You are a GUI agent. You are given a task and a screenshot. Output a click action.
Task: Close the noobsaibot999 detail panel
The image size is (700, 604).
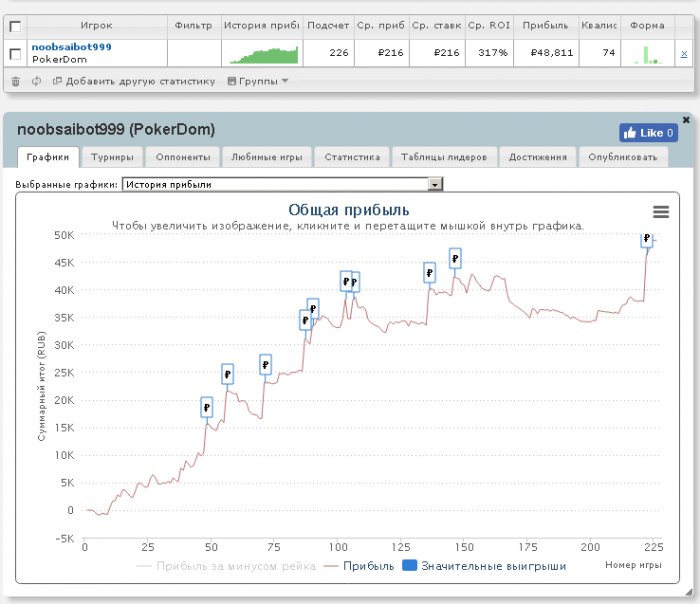tap(686, 120)
